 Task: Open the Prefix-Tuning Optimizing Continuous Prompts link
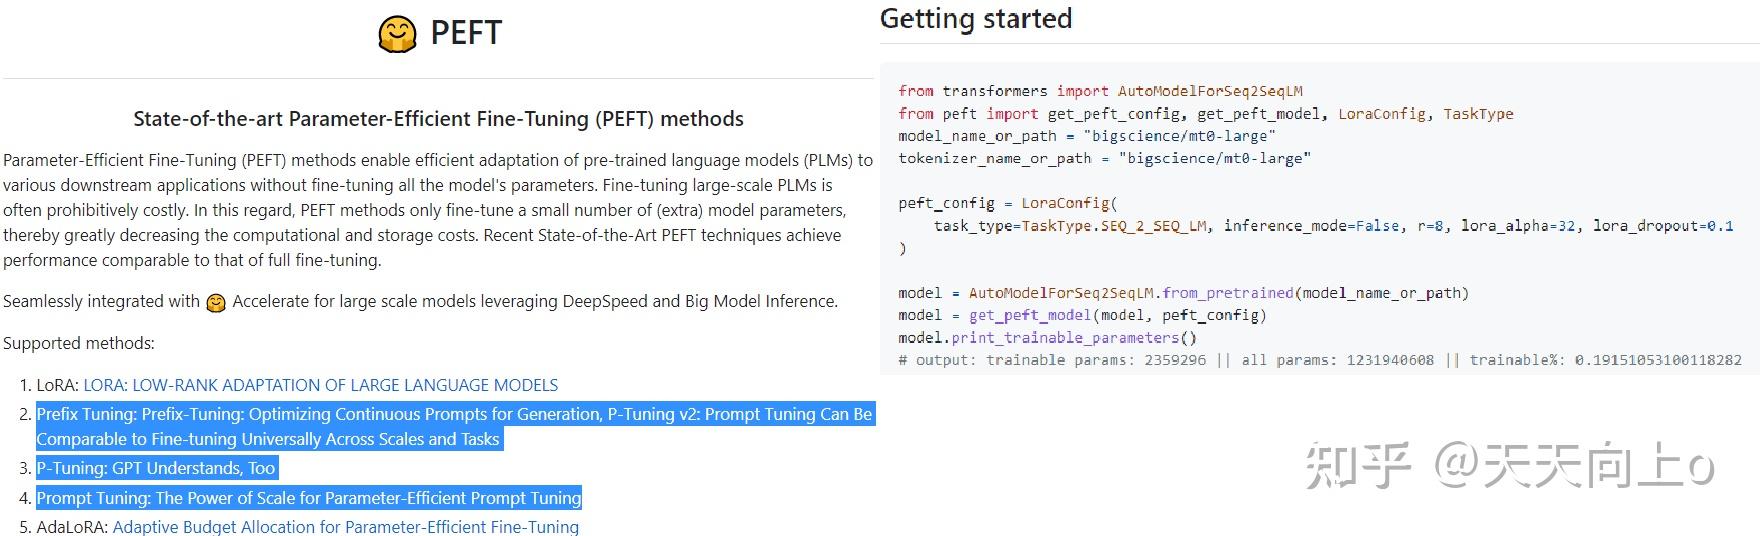370,414
